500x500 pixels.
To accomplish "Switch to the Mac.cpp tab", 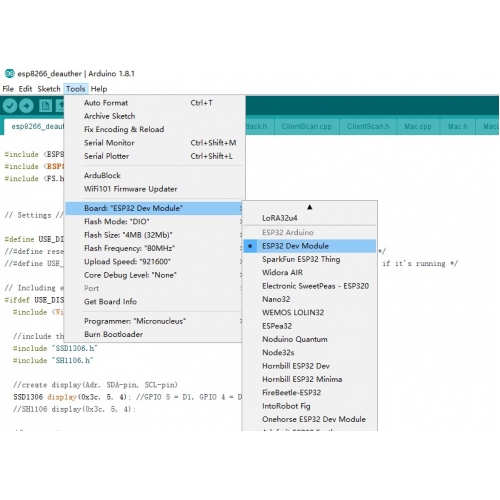I will point(418,127).
